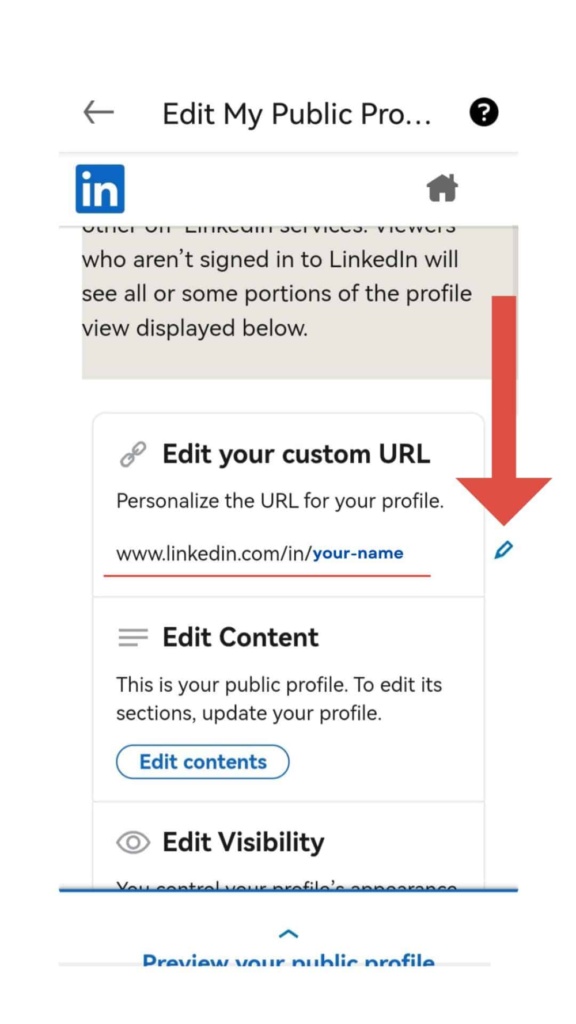This screenshot has height=1024, width=576.
Task: Click the Edit My Public Profile title
Action: pyautogui.click(x=296, y=114)
